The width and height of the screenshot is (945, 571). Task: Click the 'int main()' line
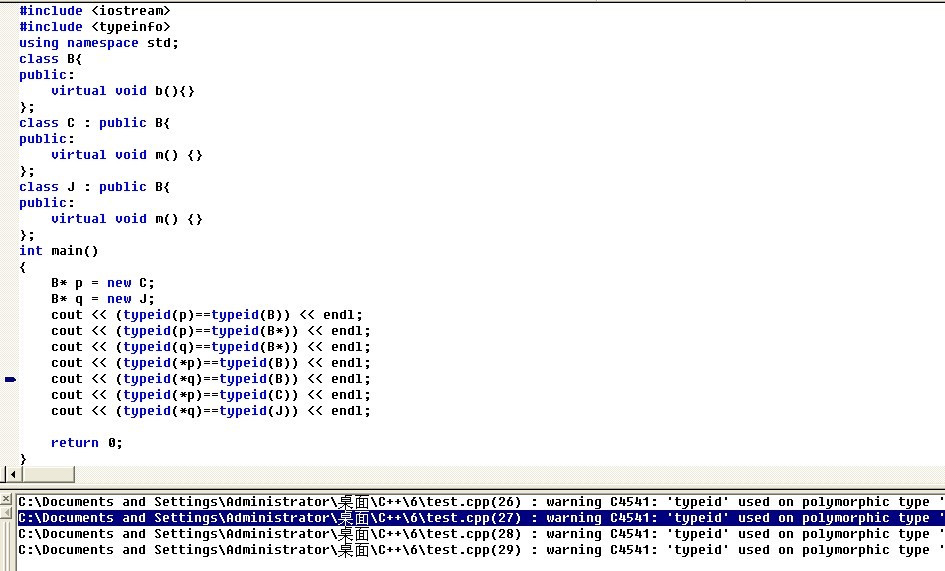coord(58,250)
